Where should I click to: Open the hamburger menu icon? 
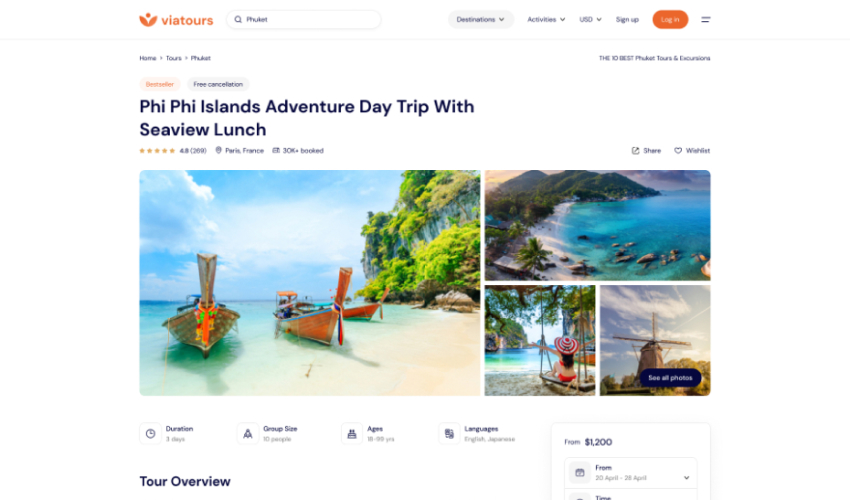coord(705,20)
